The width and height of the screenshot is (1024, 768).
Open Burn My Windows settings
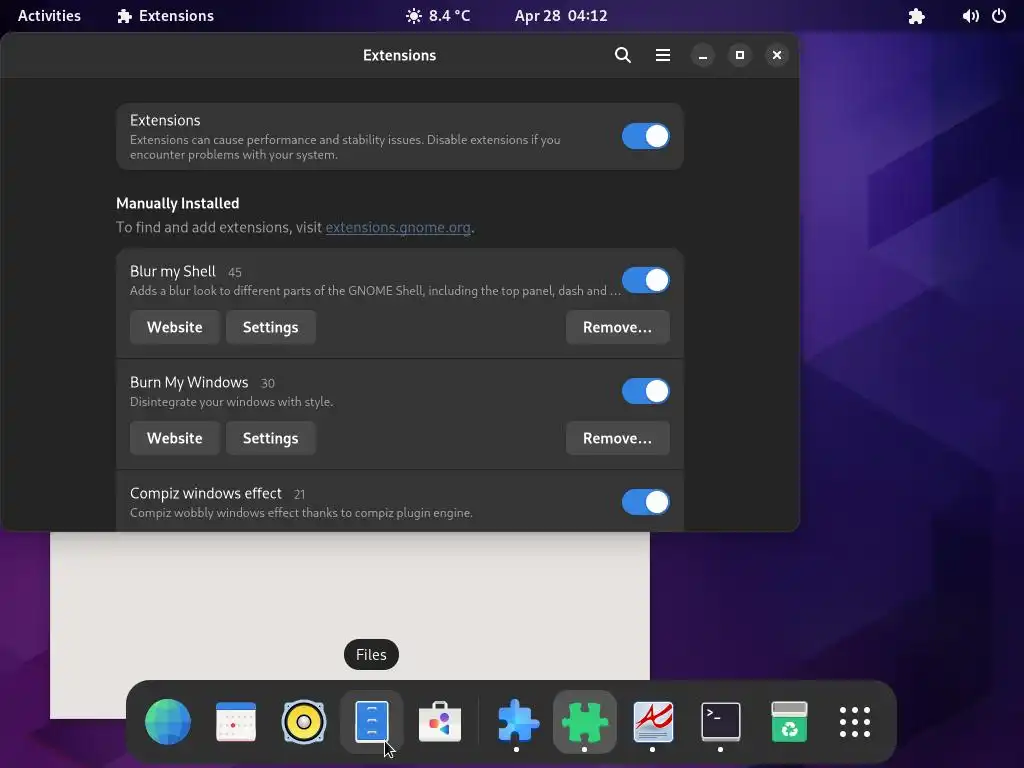pyautogui.click(x=270, y=438)
